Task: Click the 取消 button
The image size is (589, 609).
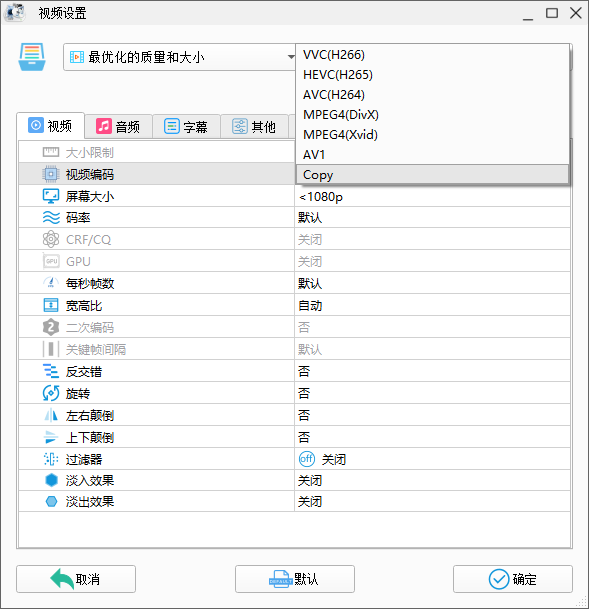Action: click(x=76, y=579)
